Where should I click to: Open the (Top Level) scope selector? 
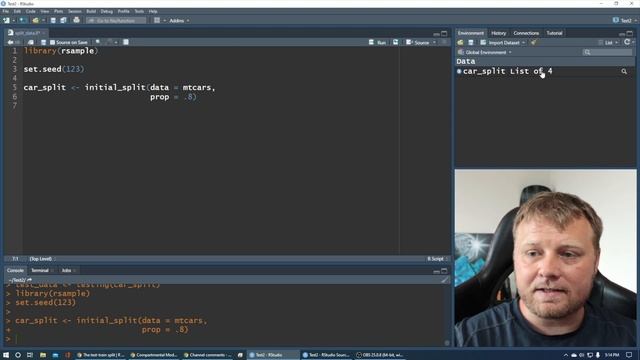[42, 259]
